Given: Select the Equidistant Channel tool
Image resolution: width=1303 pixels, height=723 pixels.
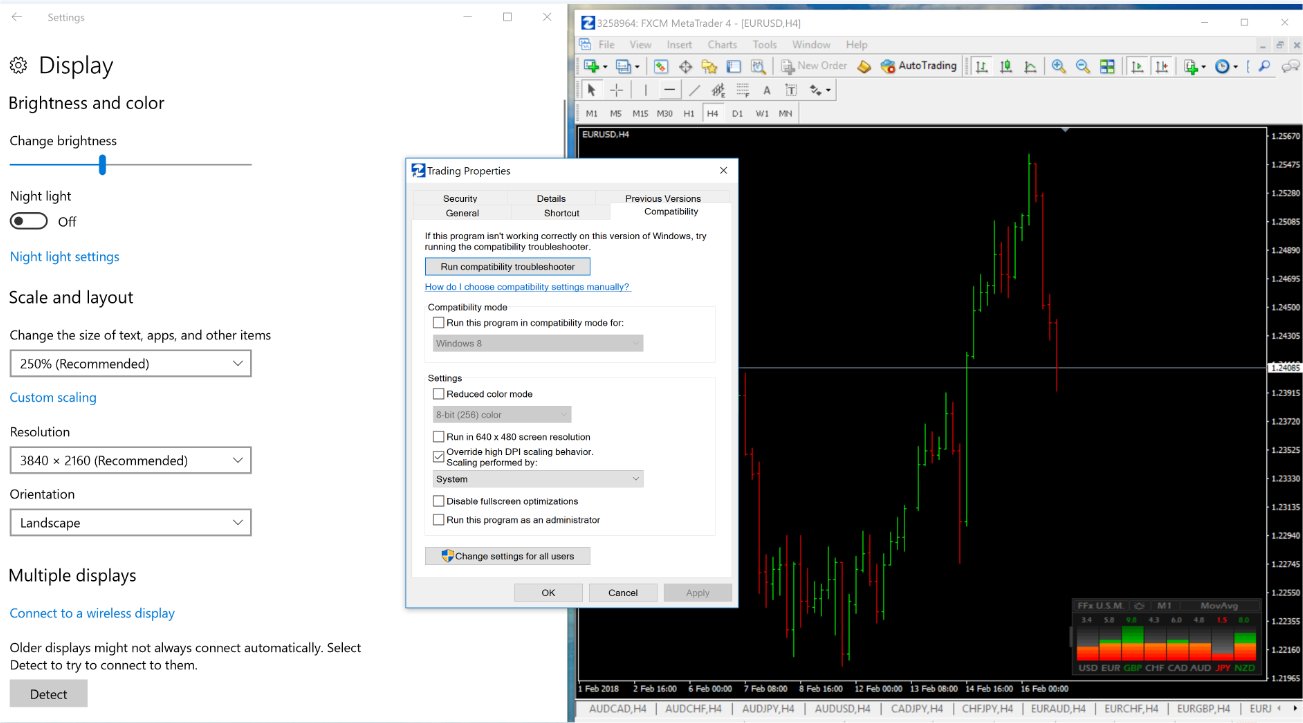Looking at the screenshot, I should click(718, 90).
